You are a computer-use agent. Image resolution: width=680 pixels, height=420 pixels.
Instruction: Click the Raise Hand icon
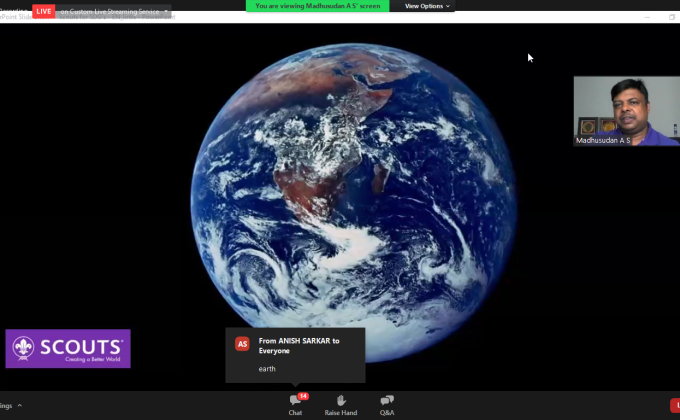tap(341, 400)
